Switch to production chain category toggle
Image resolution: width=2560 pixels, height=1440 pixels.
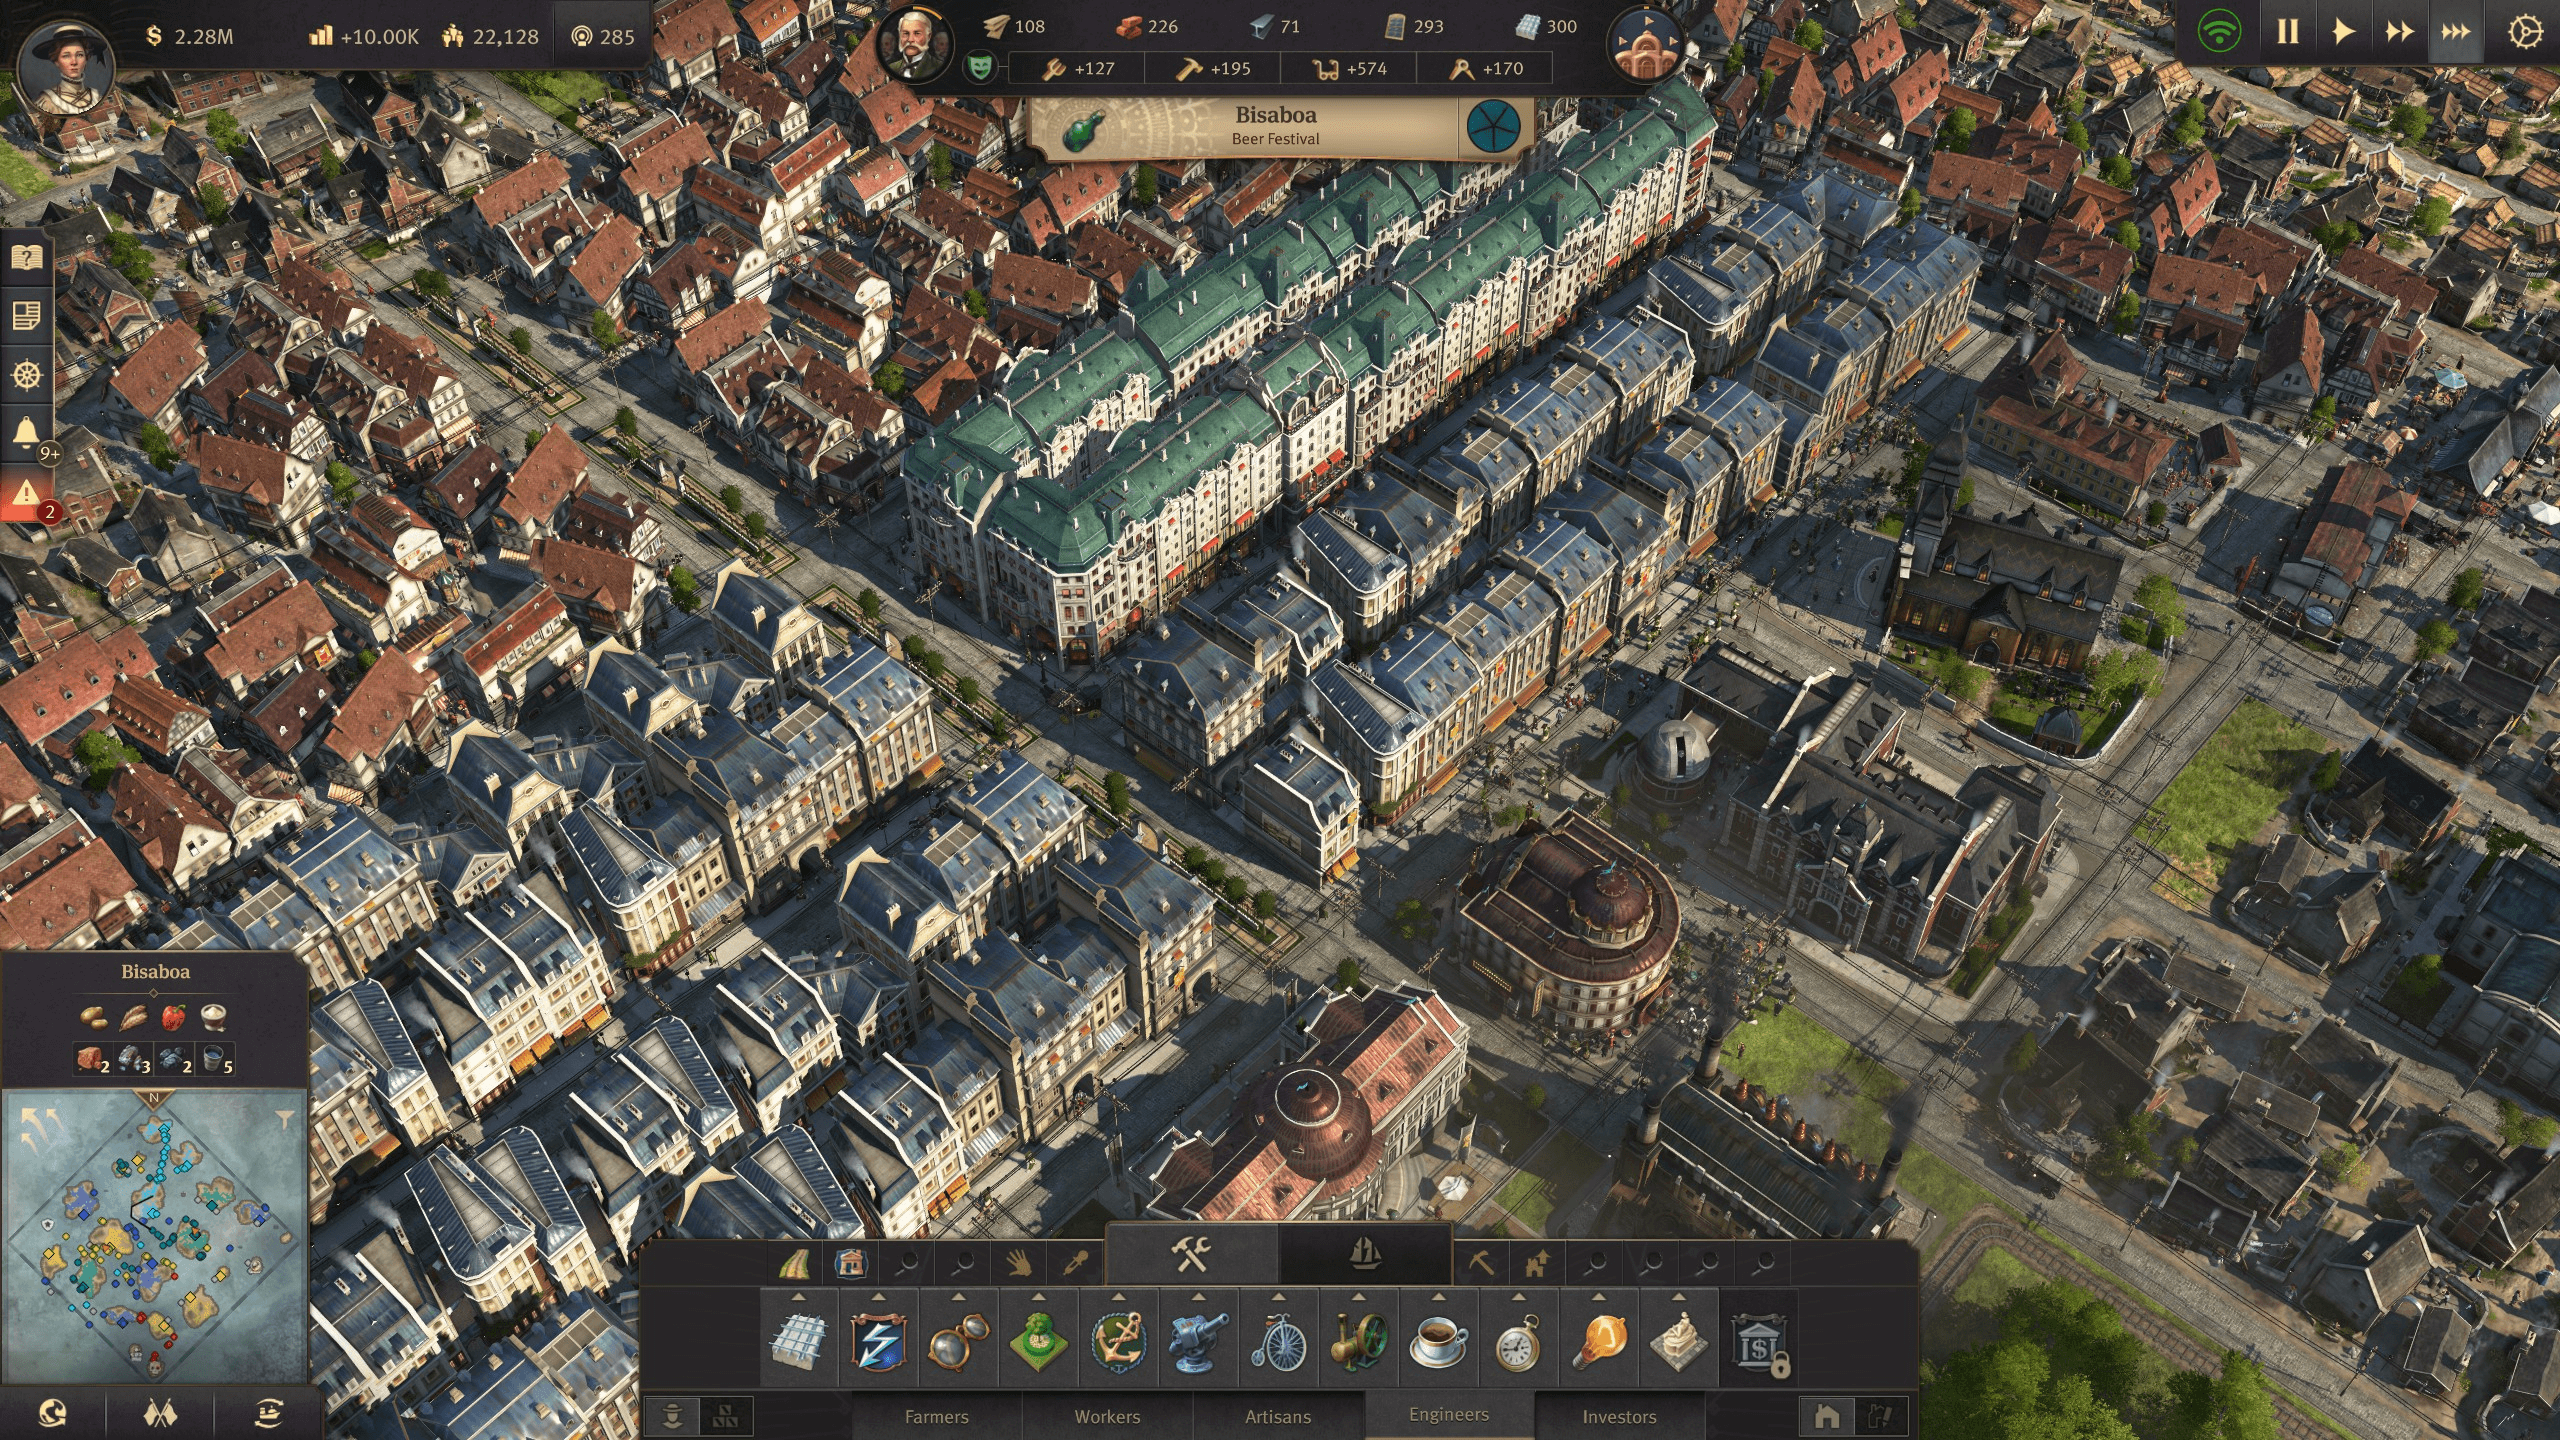(x=725, y=1416)
